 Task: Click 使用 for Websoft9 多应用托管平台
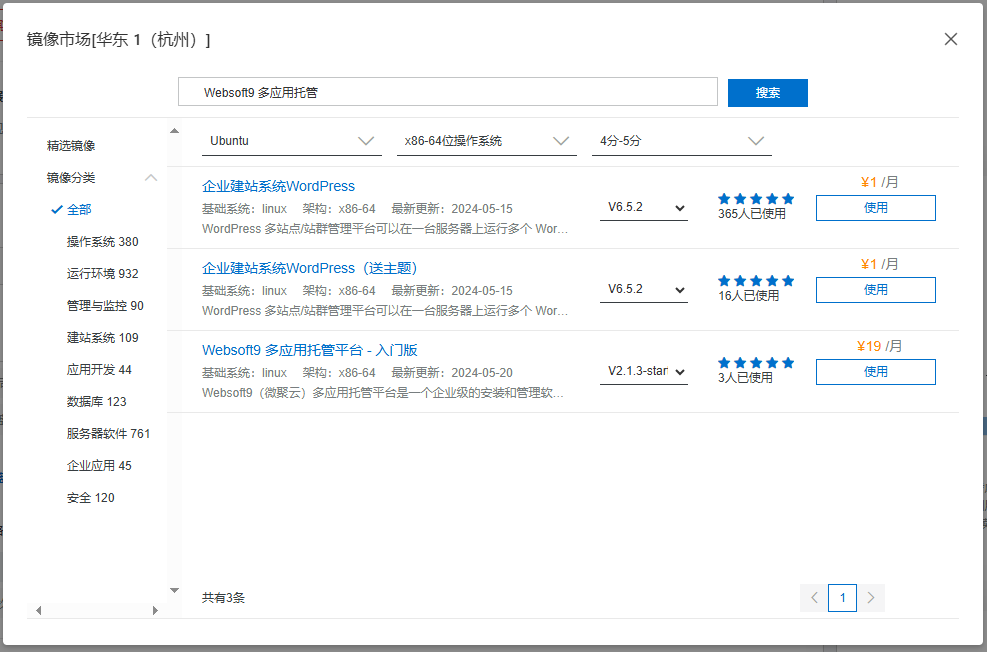point(875,371)
